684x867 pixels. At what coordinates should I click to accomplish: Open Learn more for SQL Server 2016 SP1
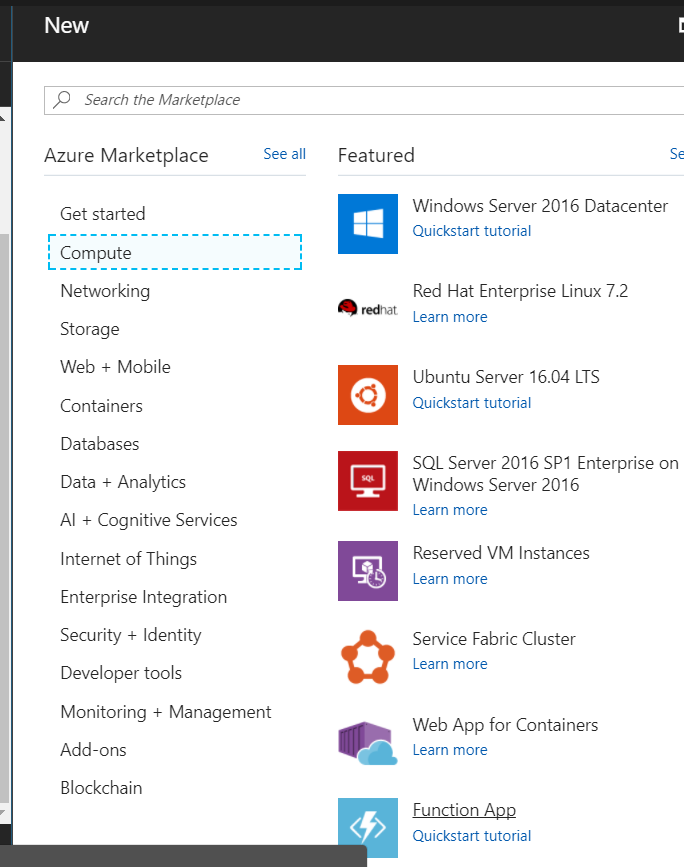pos(450,510)
